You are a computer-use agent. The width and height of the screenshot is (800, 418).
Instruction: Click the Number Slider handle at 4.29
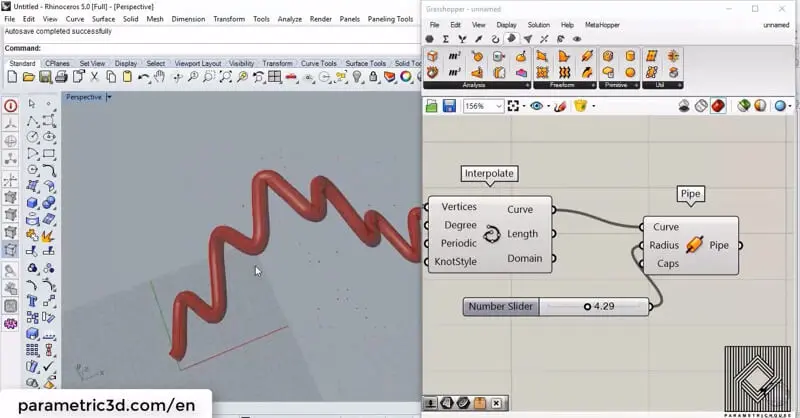587,306
